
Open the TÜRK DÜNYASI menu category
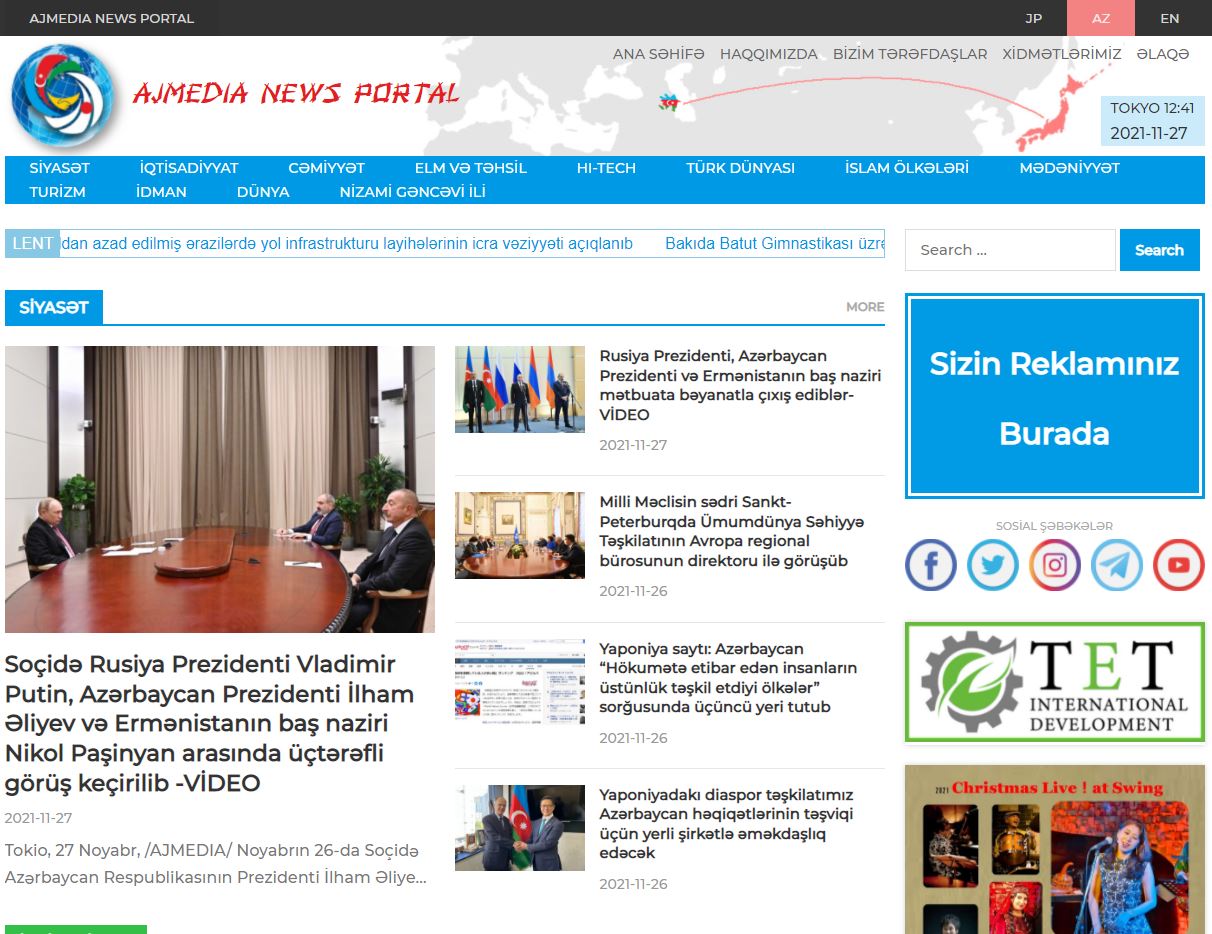tap(740, 168)
